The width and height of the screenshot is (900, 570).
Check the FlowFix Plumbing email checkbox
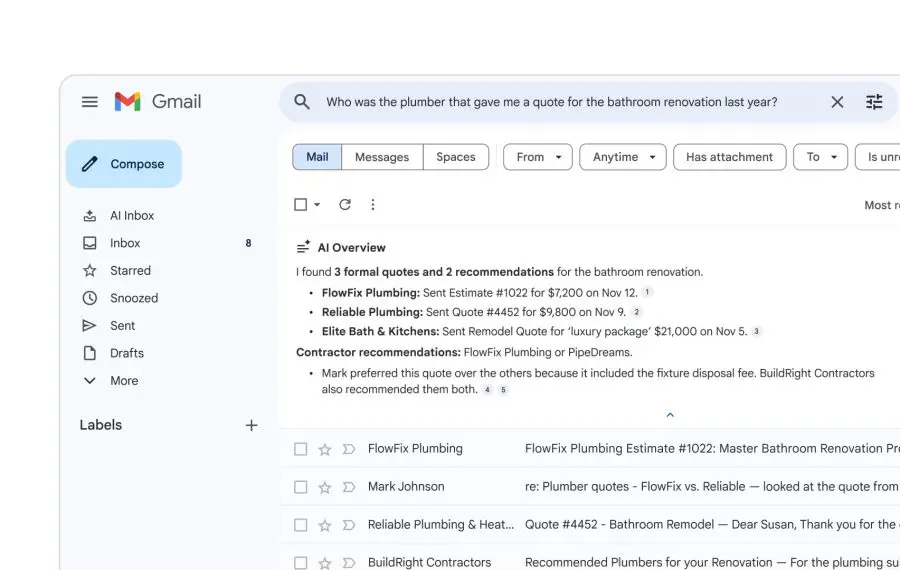pyautogui.click(x=301, y=449)
